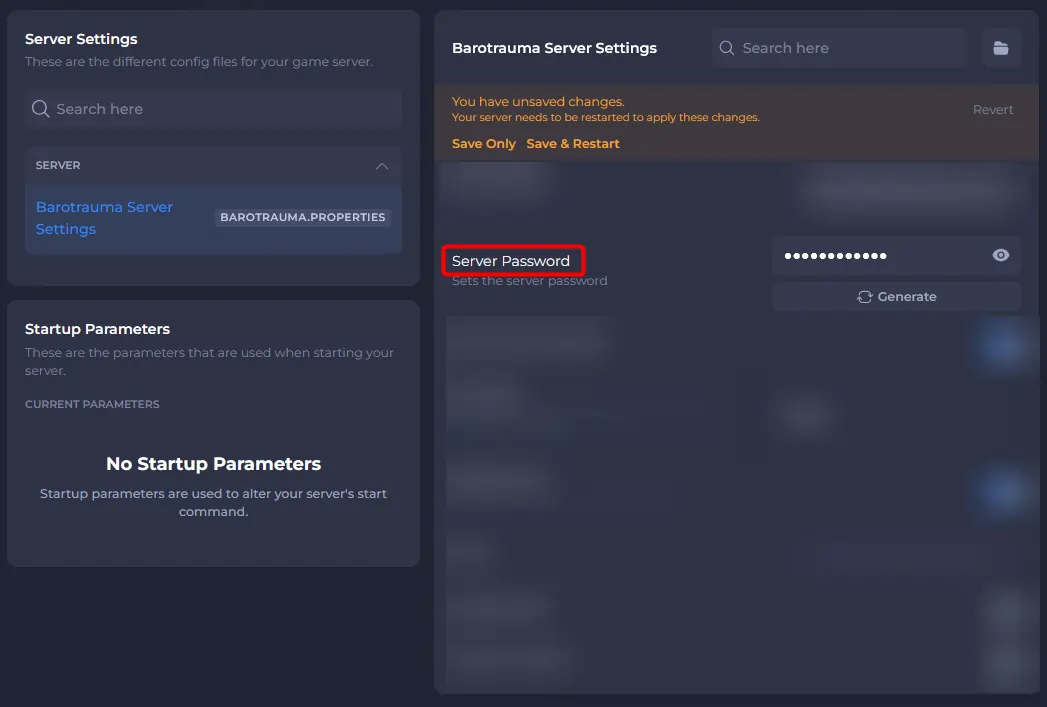Click 'Sets the server password' description

pos(530,281)
